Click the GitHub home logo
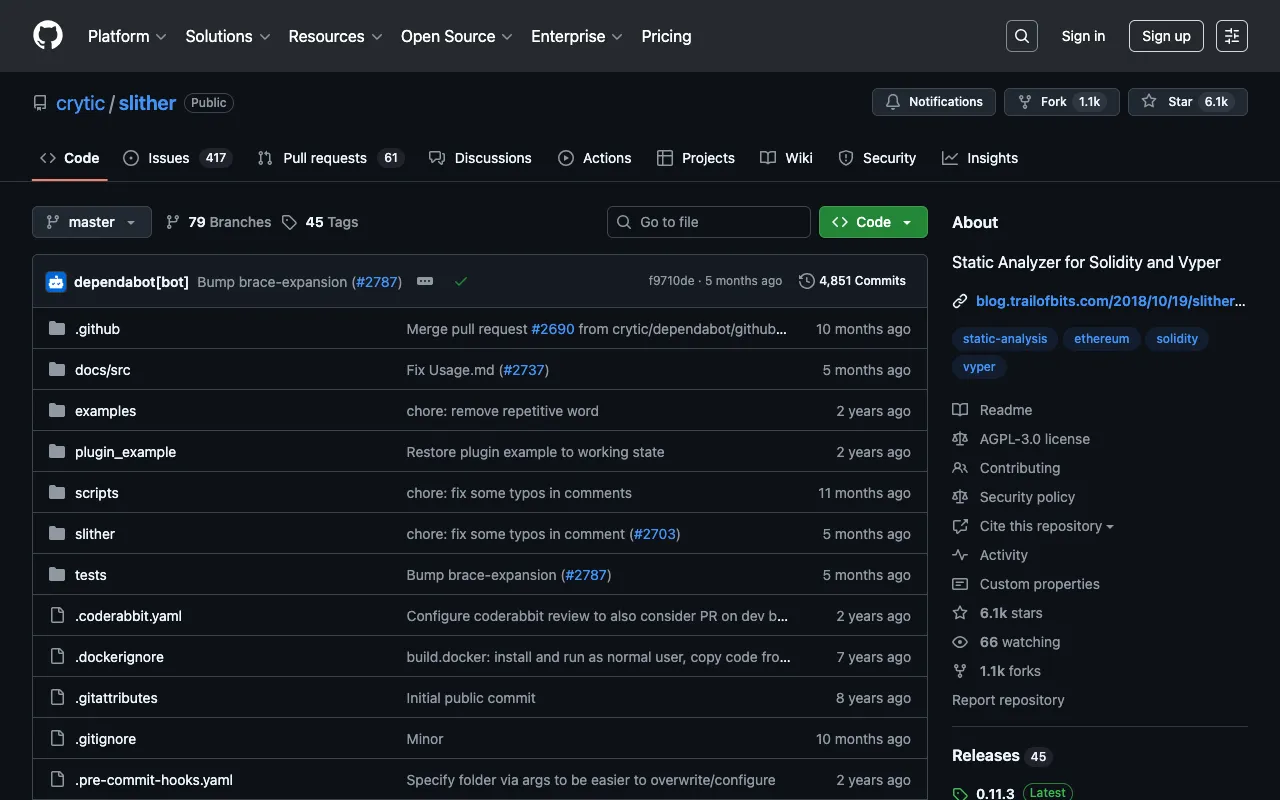This screenshot has height=800, width=1280. 47,35
